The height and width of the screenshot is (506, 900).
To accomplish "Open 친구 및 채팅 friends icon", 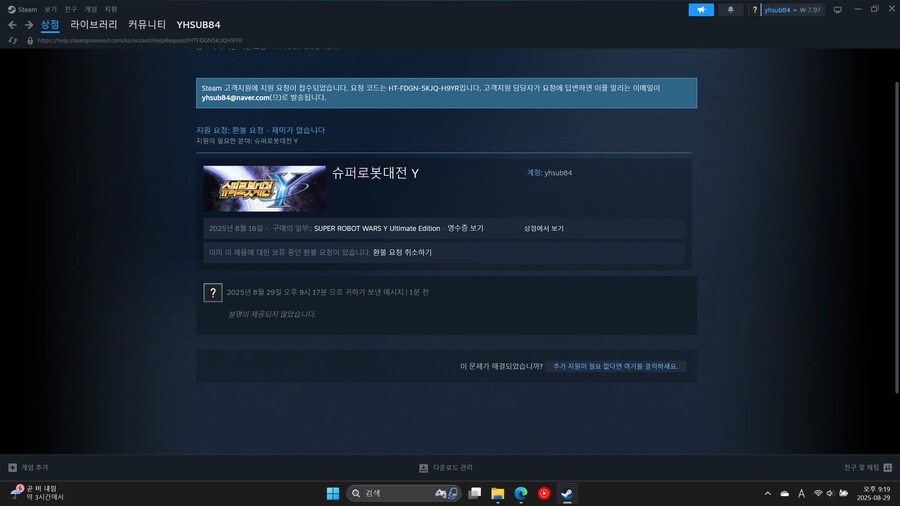I will pos(887,468).
